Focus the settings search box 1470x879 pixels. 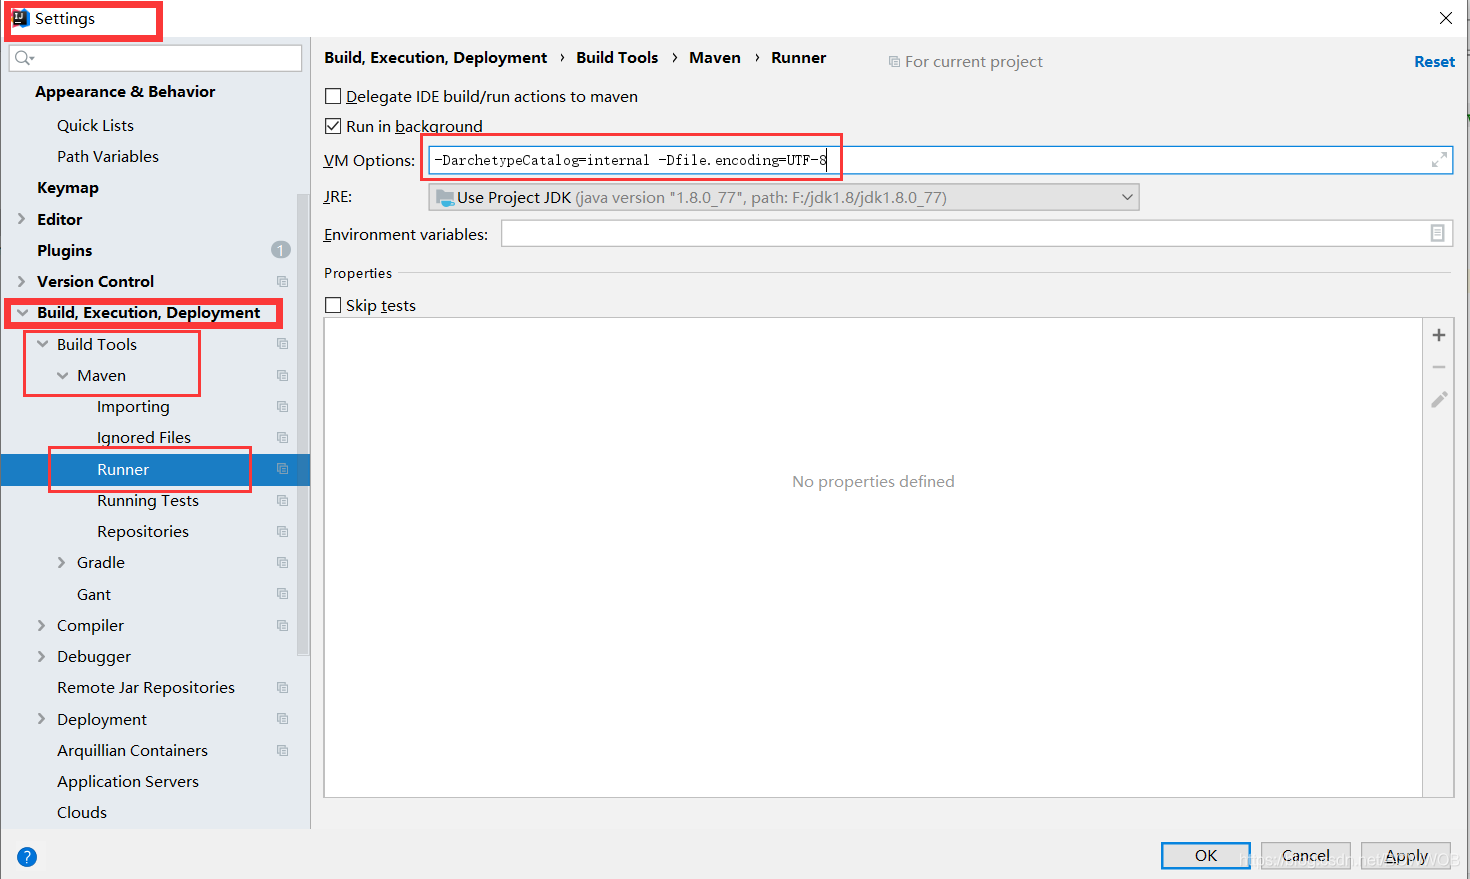[155, 58]
